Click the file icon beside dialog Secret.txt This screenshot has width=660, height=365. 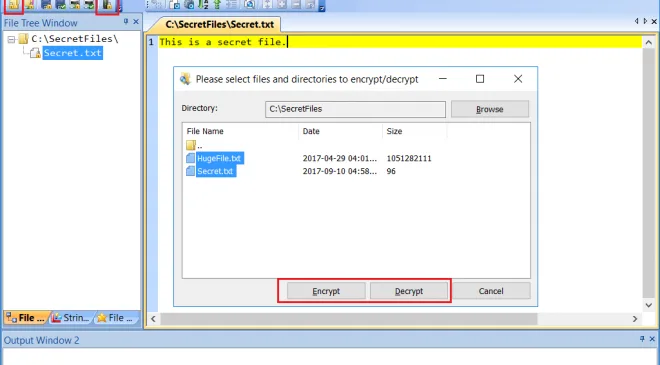tap(191, 171)
